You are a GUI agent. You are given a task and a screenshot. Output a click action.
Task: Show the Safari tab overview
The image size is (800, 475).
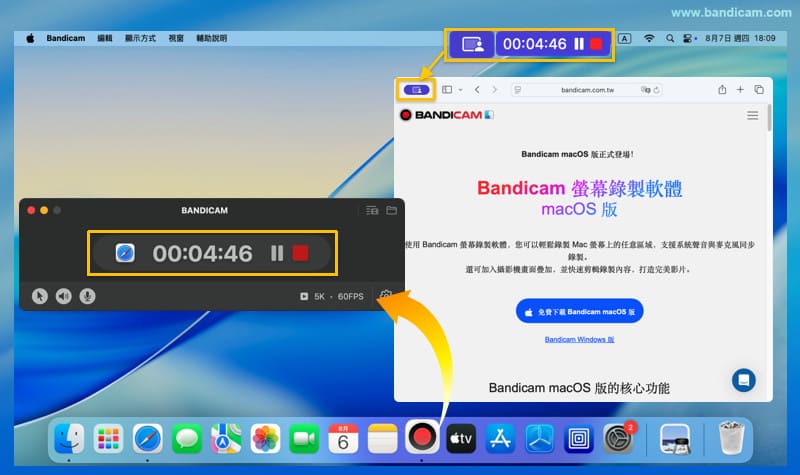(x=759, y=90)
